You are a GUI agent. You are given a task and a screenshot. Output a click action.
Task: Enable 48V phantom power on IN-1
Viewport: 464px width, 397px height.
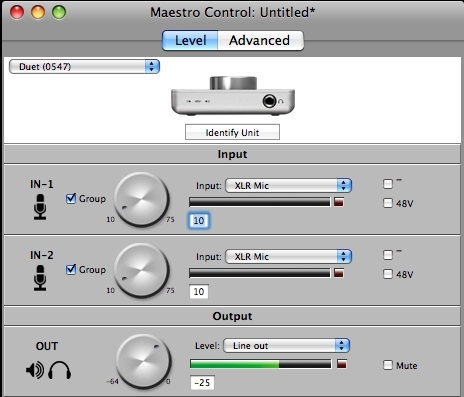tap(388, 203)
